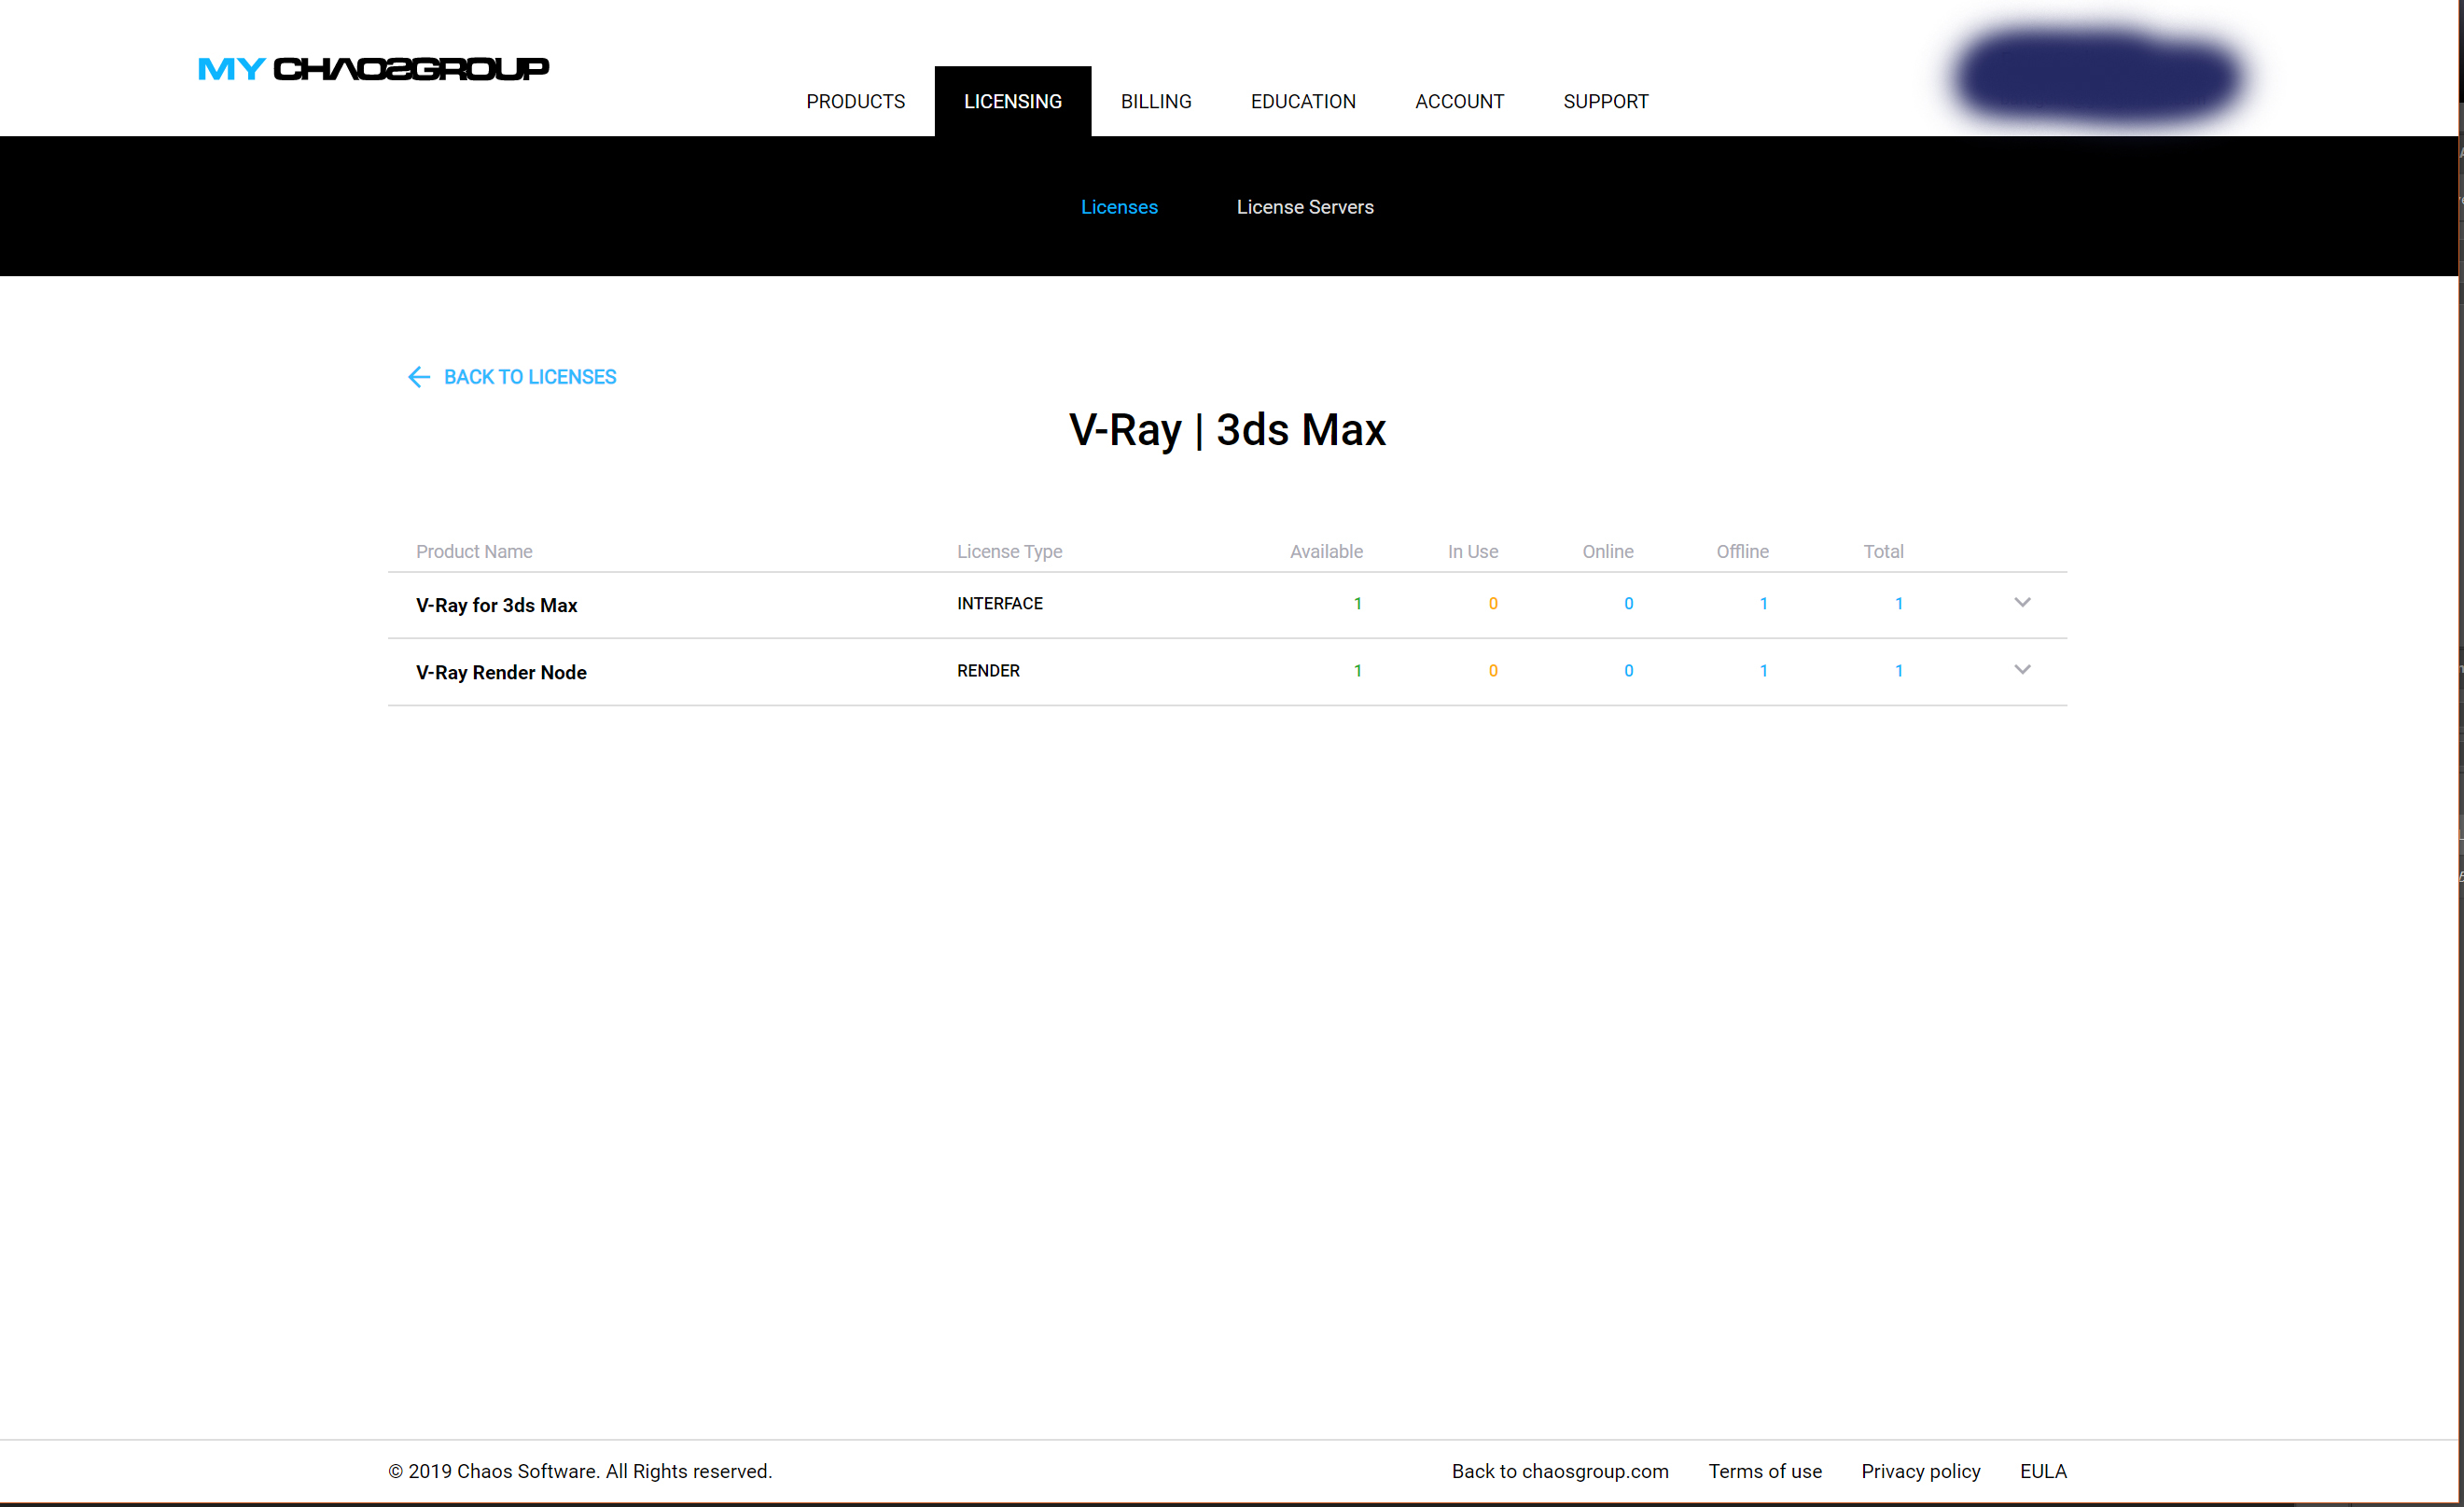This screenshot has height=1507, width=2464.
Task: Open the Privacy policy link
Action: point(1919,1471)
